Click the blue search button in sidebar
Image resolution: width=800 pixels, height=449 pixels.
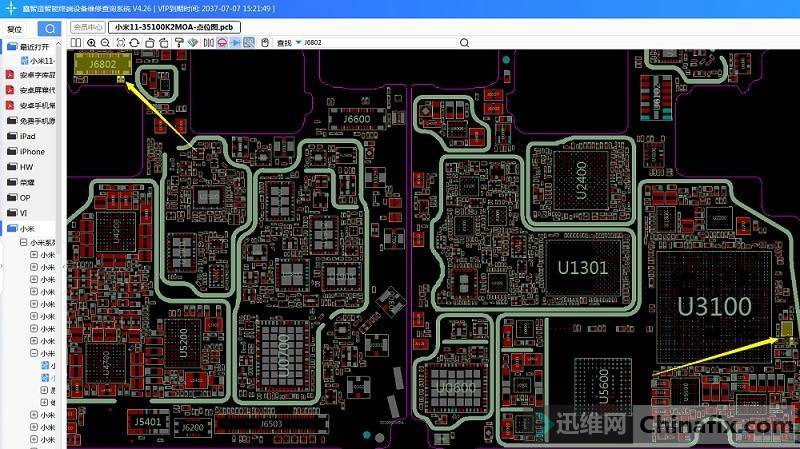[x=48, y=29]
